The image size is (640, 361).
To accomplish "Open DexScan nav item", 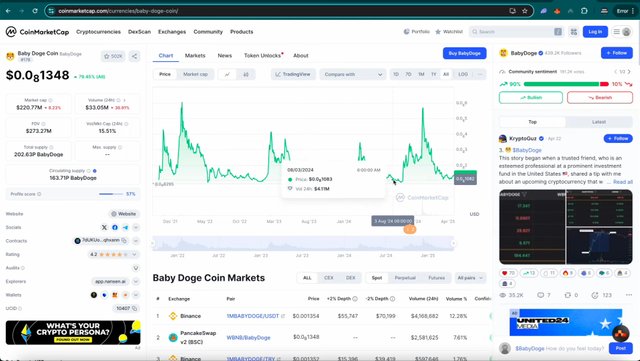I will pyautogui.click(x=139, y=32).
